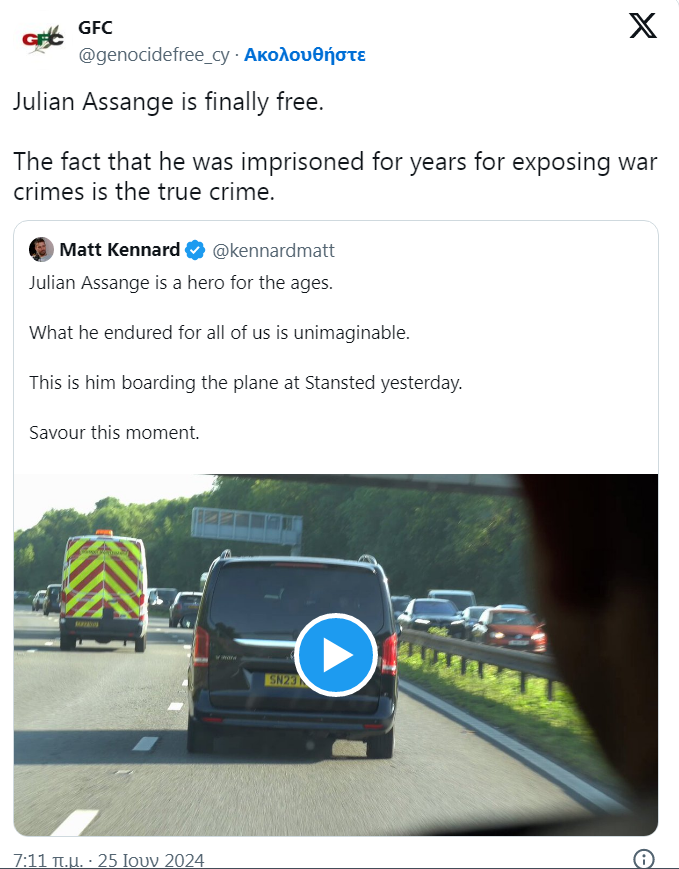Click "What he endured" quoted line
679x869 pixels.
pyautogui.click(x=219, y=333)
